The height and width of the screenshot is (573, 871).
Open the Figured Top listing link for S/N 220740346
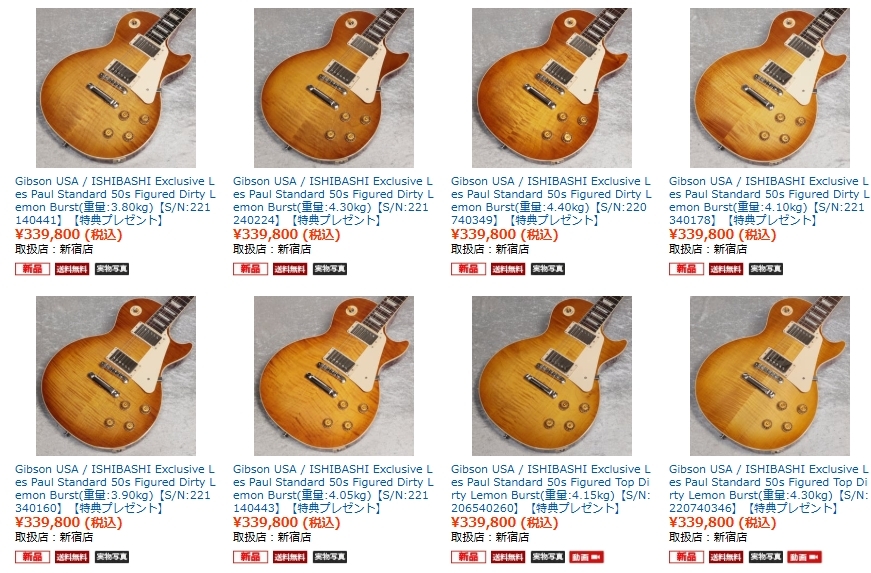(x=769, y=489)
